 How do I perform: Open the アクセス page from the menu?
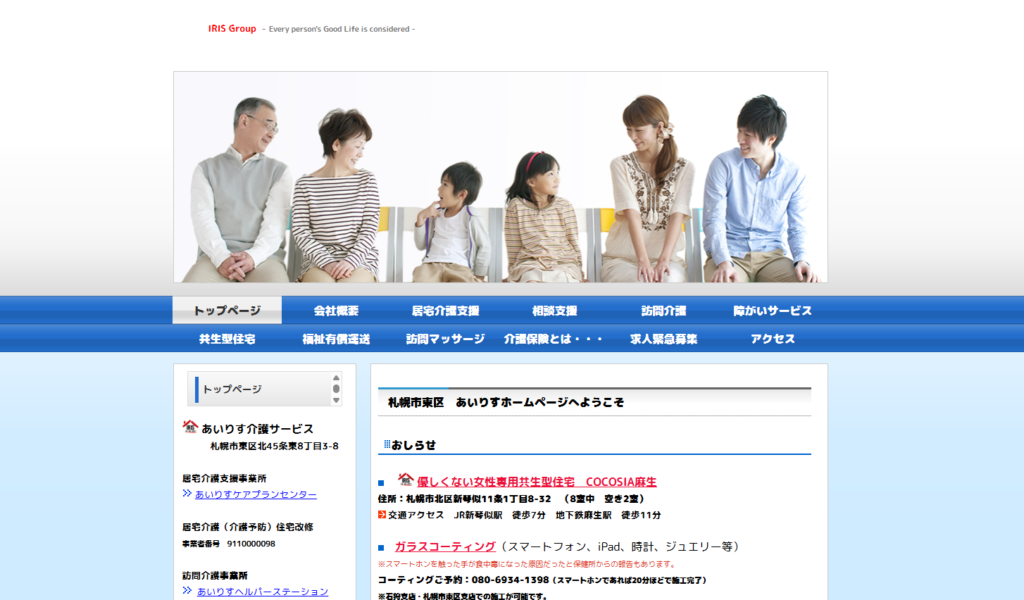pyautogui.click(x=772, y=339)
